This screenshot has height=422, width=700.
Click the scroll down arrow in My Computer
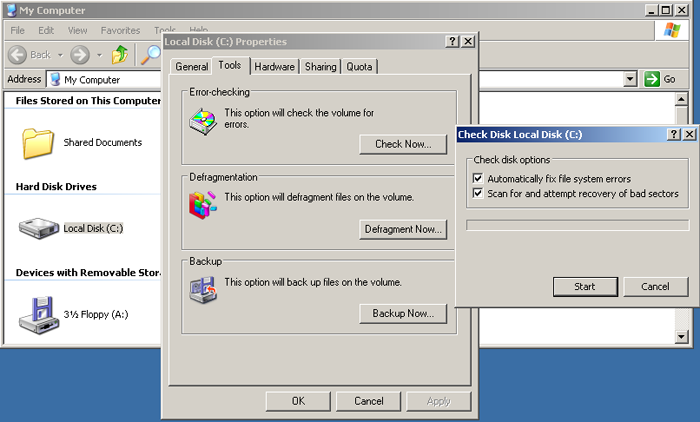(681, 337)
